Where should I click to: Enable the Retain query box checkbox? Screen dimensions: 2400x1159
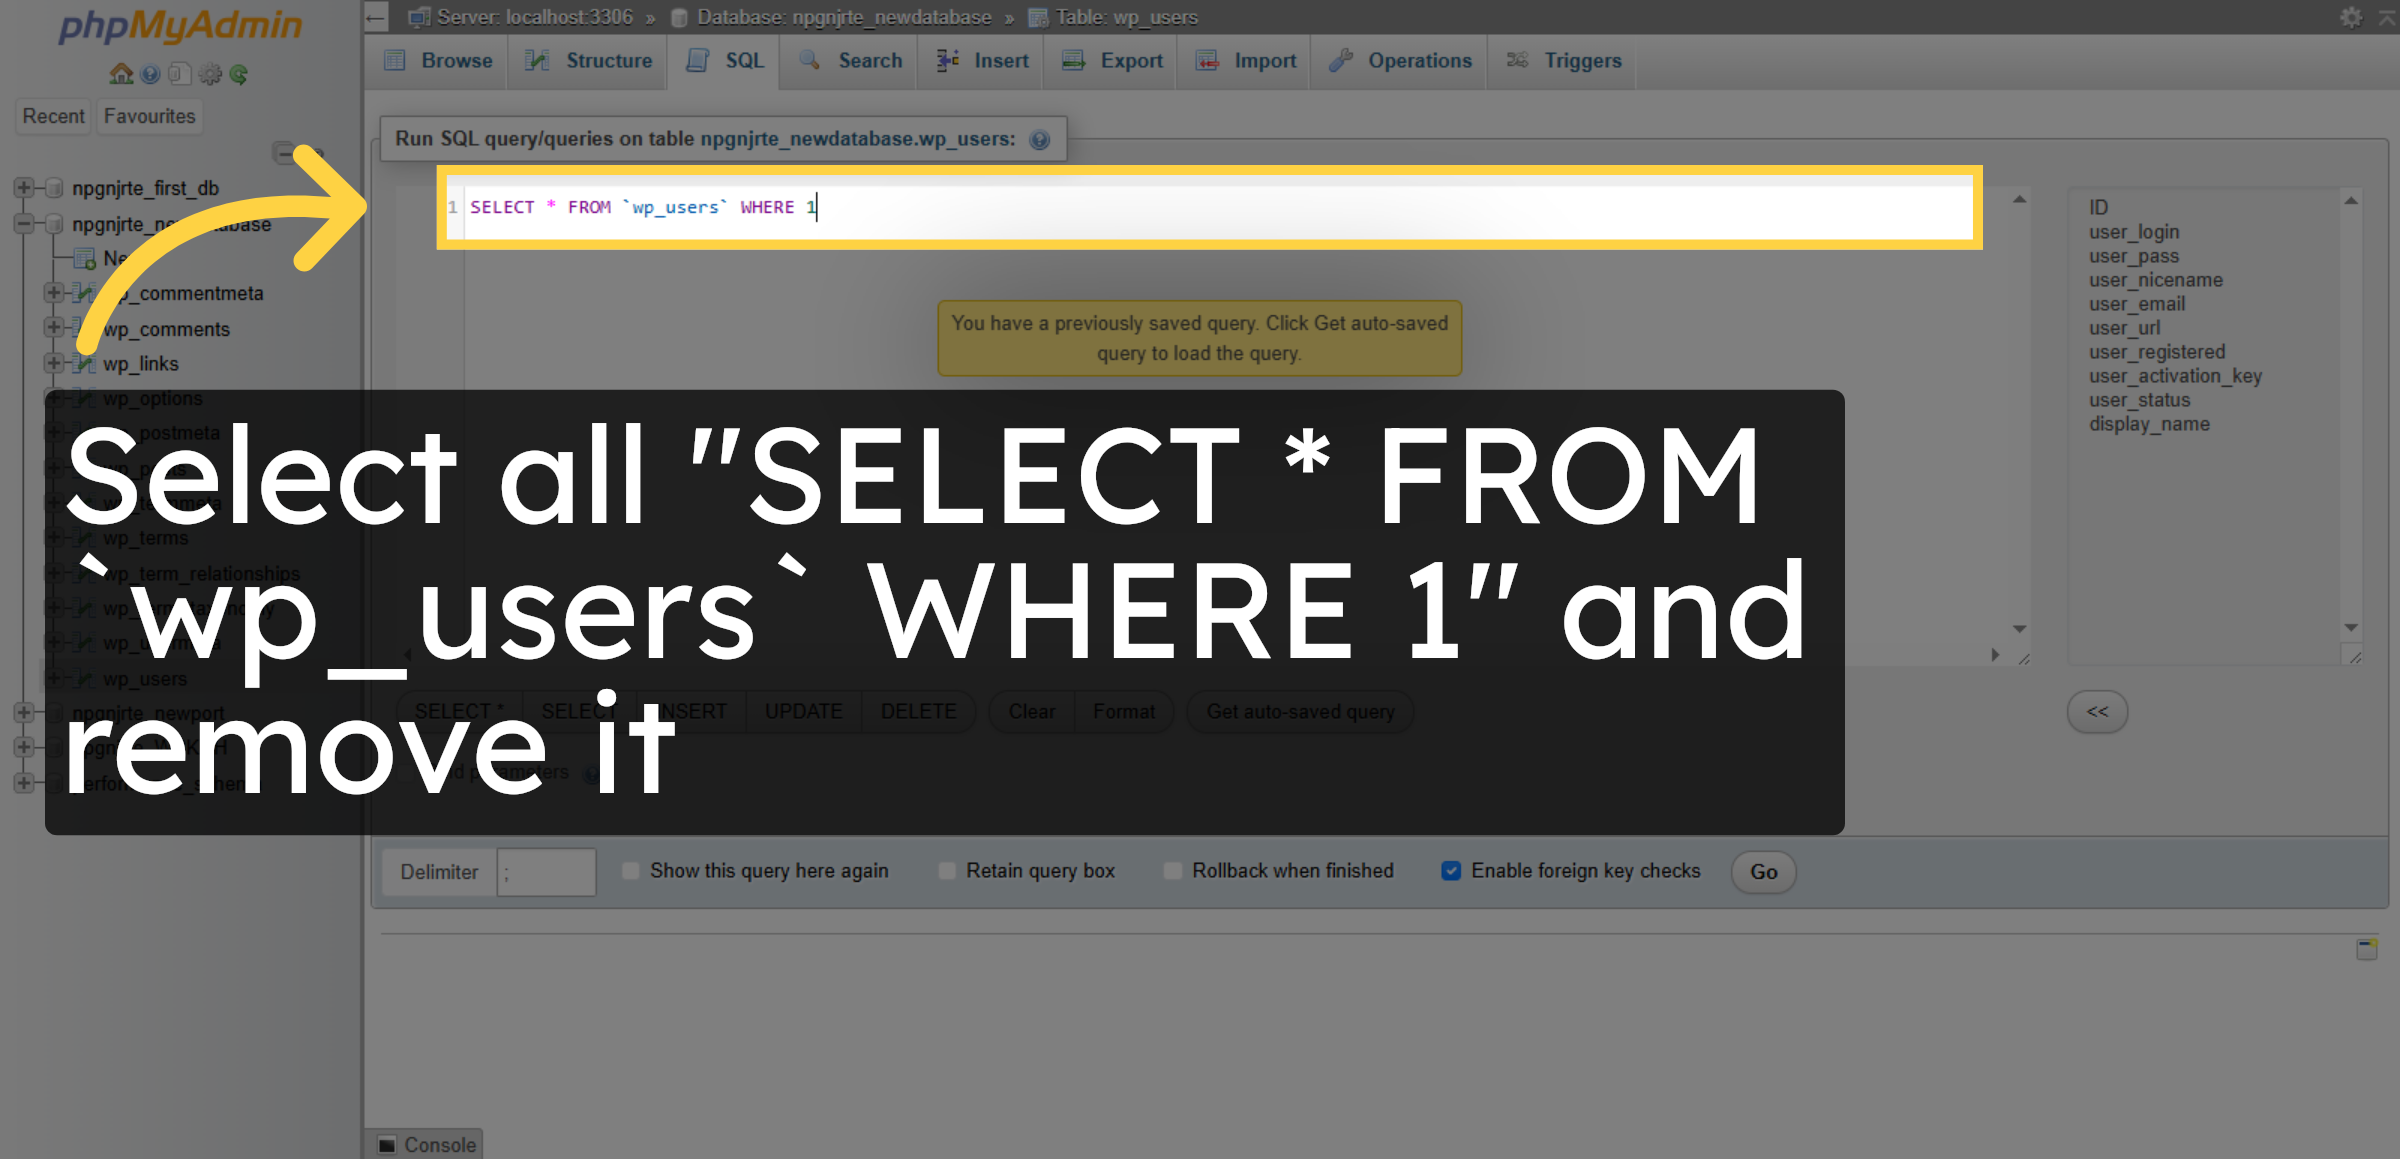click(946, 871)
